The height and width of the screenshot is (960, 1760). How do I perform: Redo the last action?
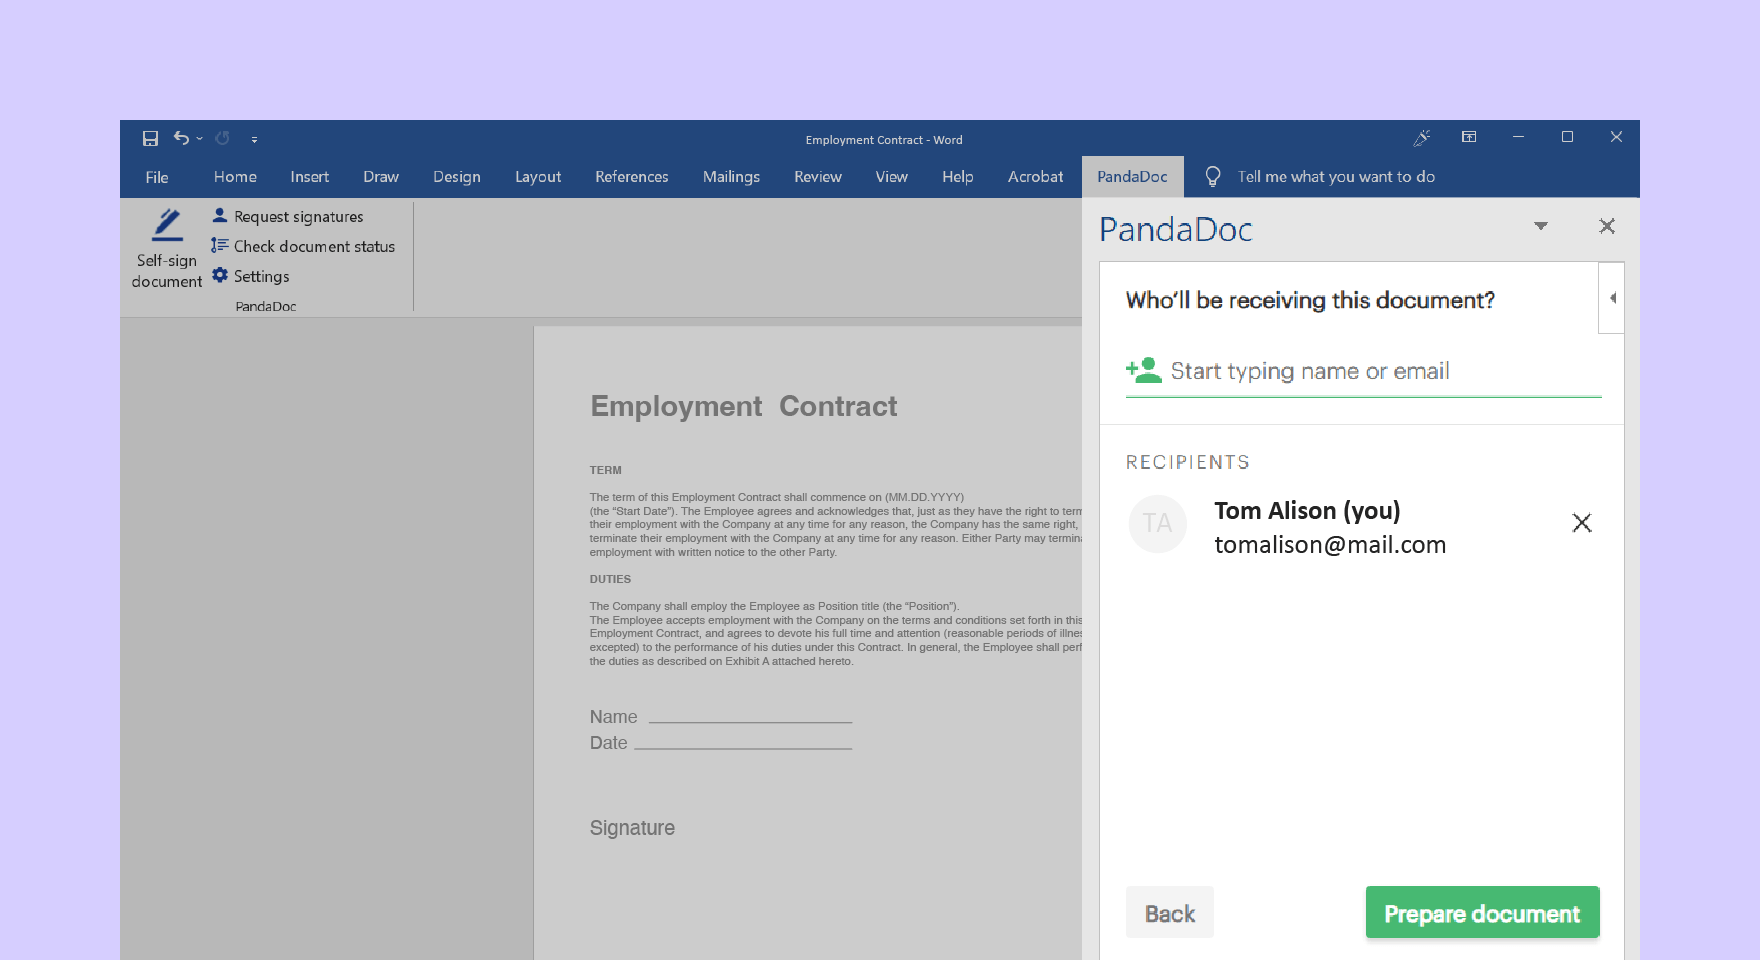coord(222,138)
